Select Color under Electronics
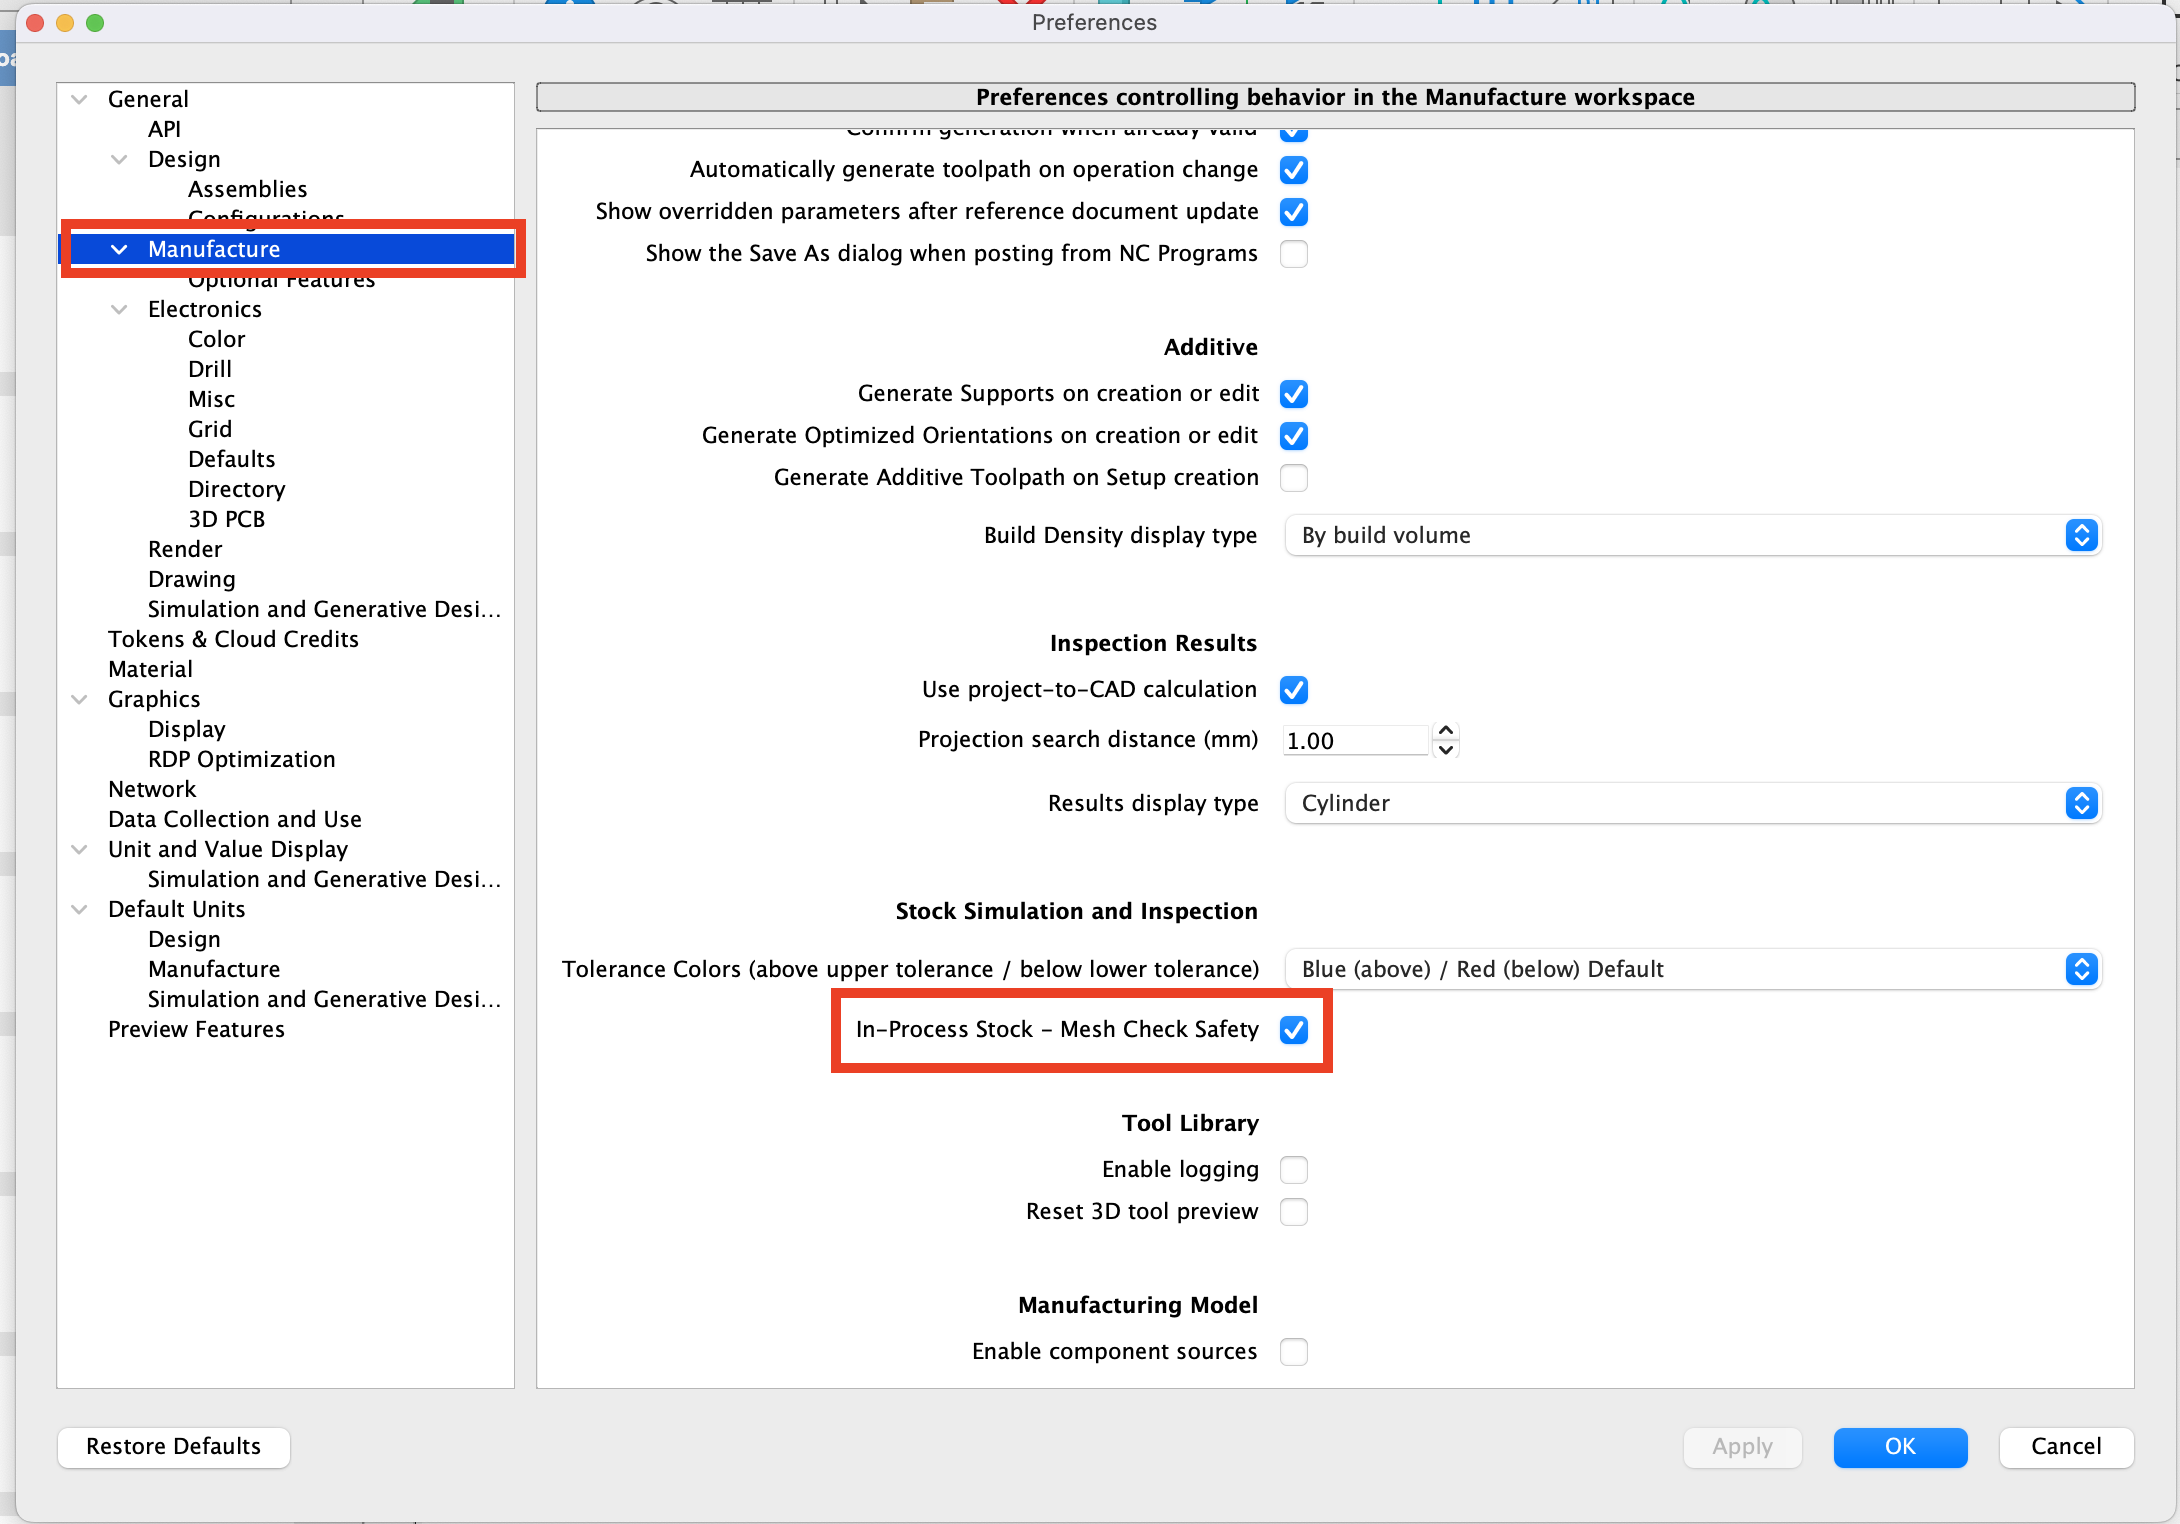 click(217, 339)
